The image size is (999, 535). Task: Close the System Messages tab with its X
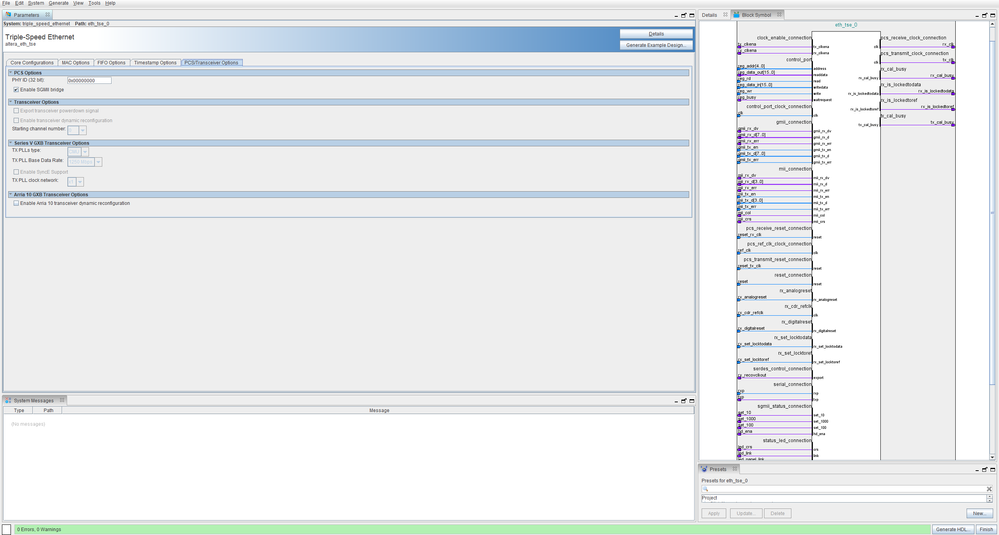pyautogui.click(x=62, y=400)
